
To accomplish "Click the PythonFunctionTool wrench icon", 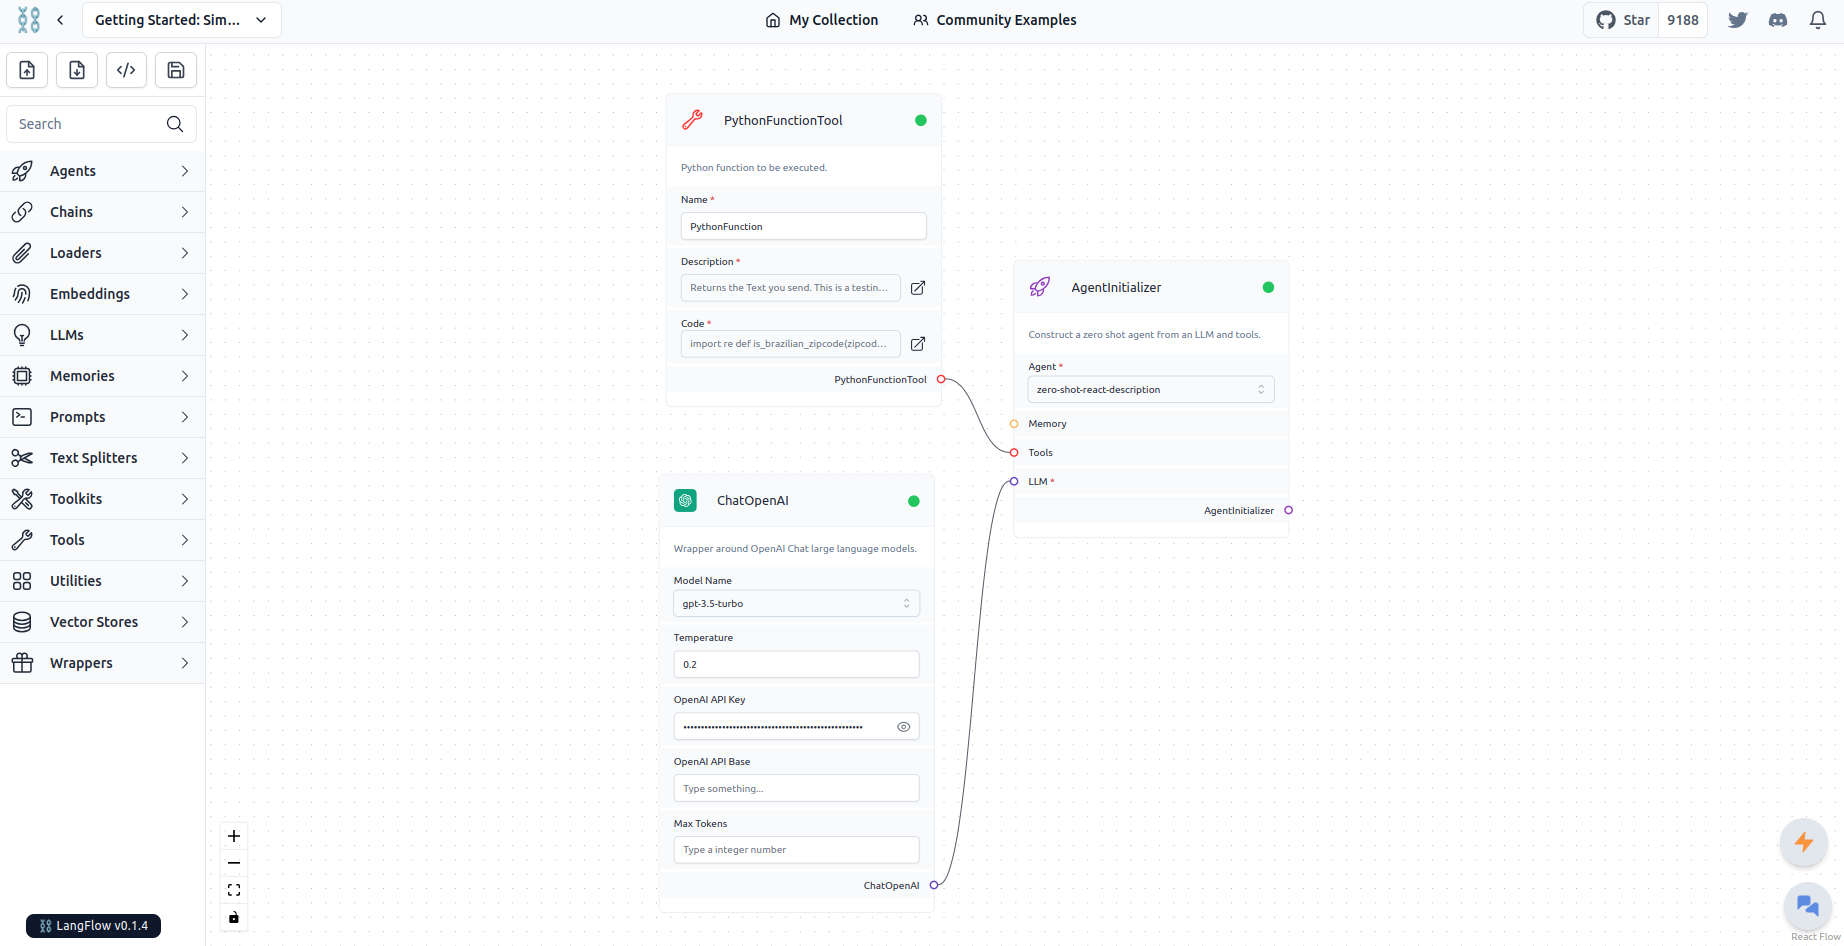I will coord(692,120).
